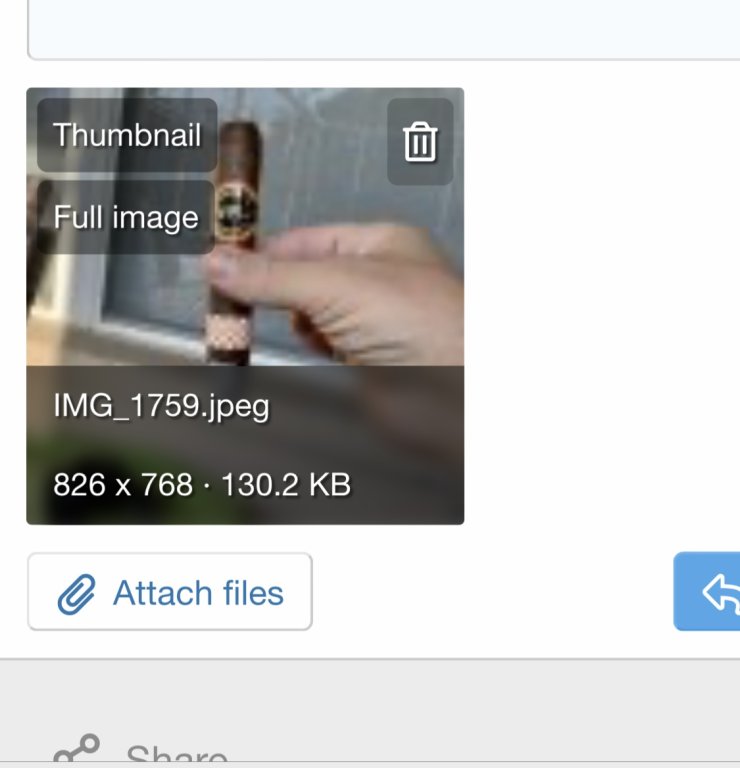Click the 826 x 768 · 130.2 KB info line
Screen dimensions: 740x768
point(202,484)
